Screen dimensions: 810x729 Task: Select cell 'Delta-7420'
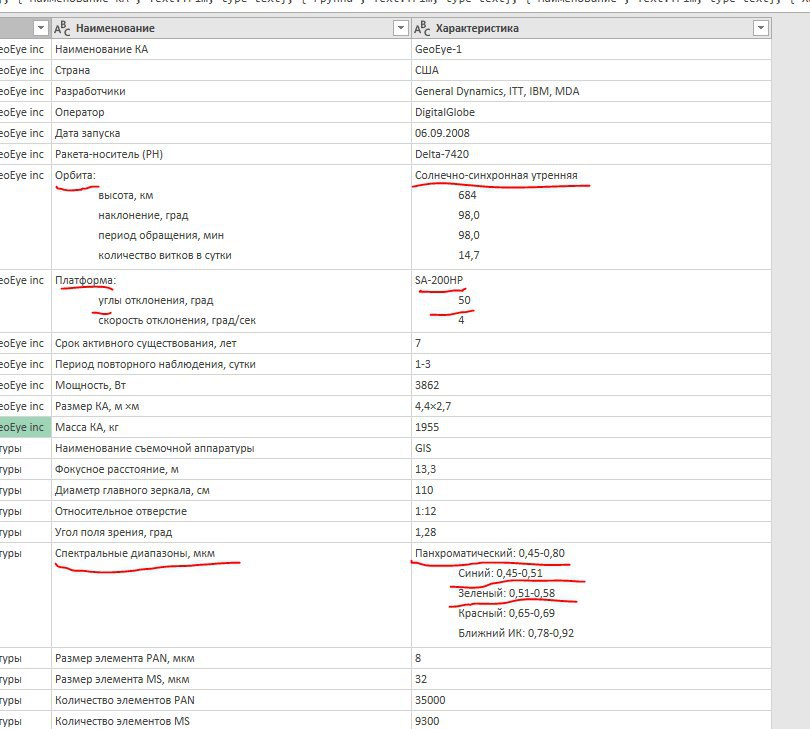click(591, 154)
